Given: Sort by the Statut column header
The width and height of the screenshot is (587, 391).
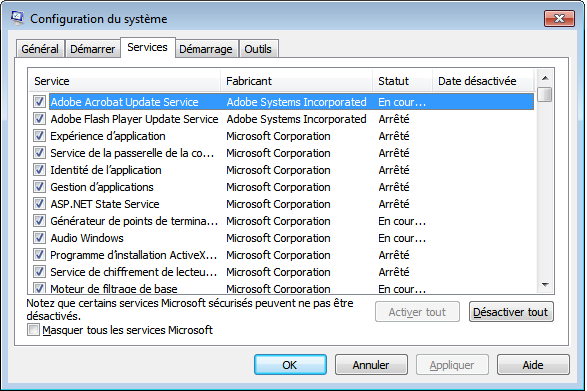Looking at the screenshot, I should [x=402, y=81].
